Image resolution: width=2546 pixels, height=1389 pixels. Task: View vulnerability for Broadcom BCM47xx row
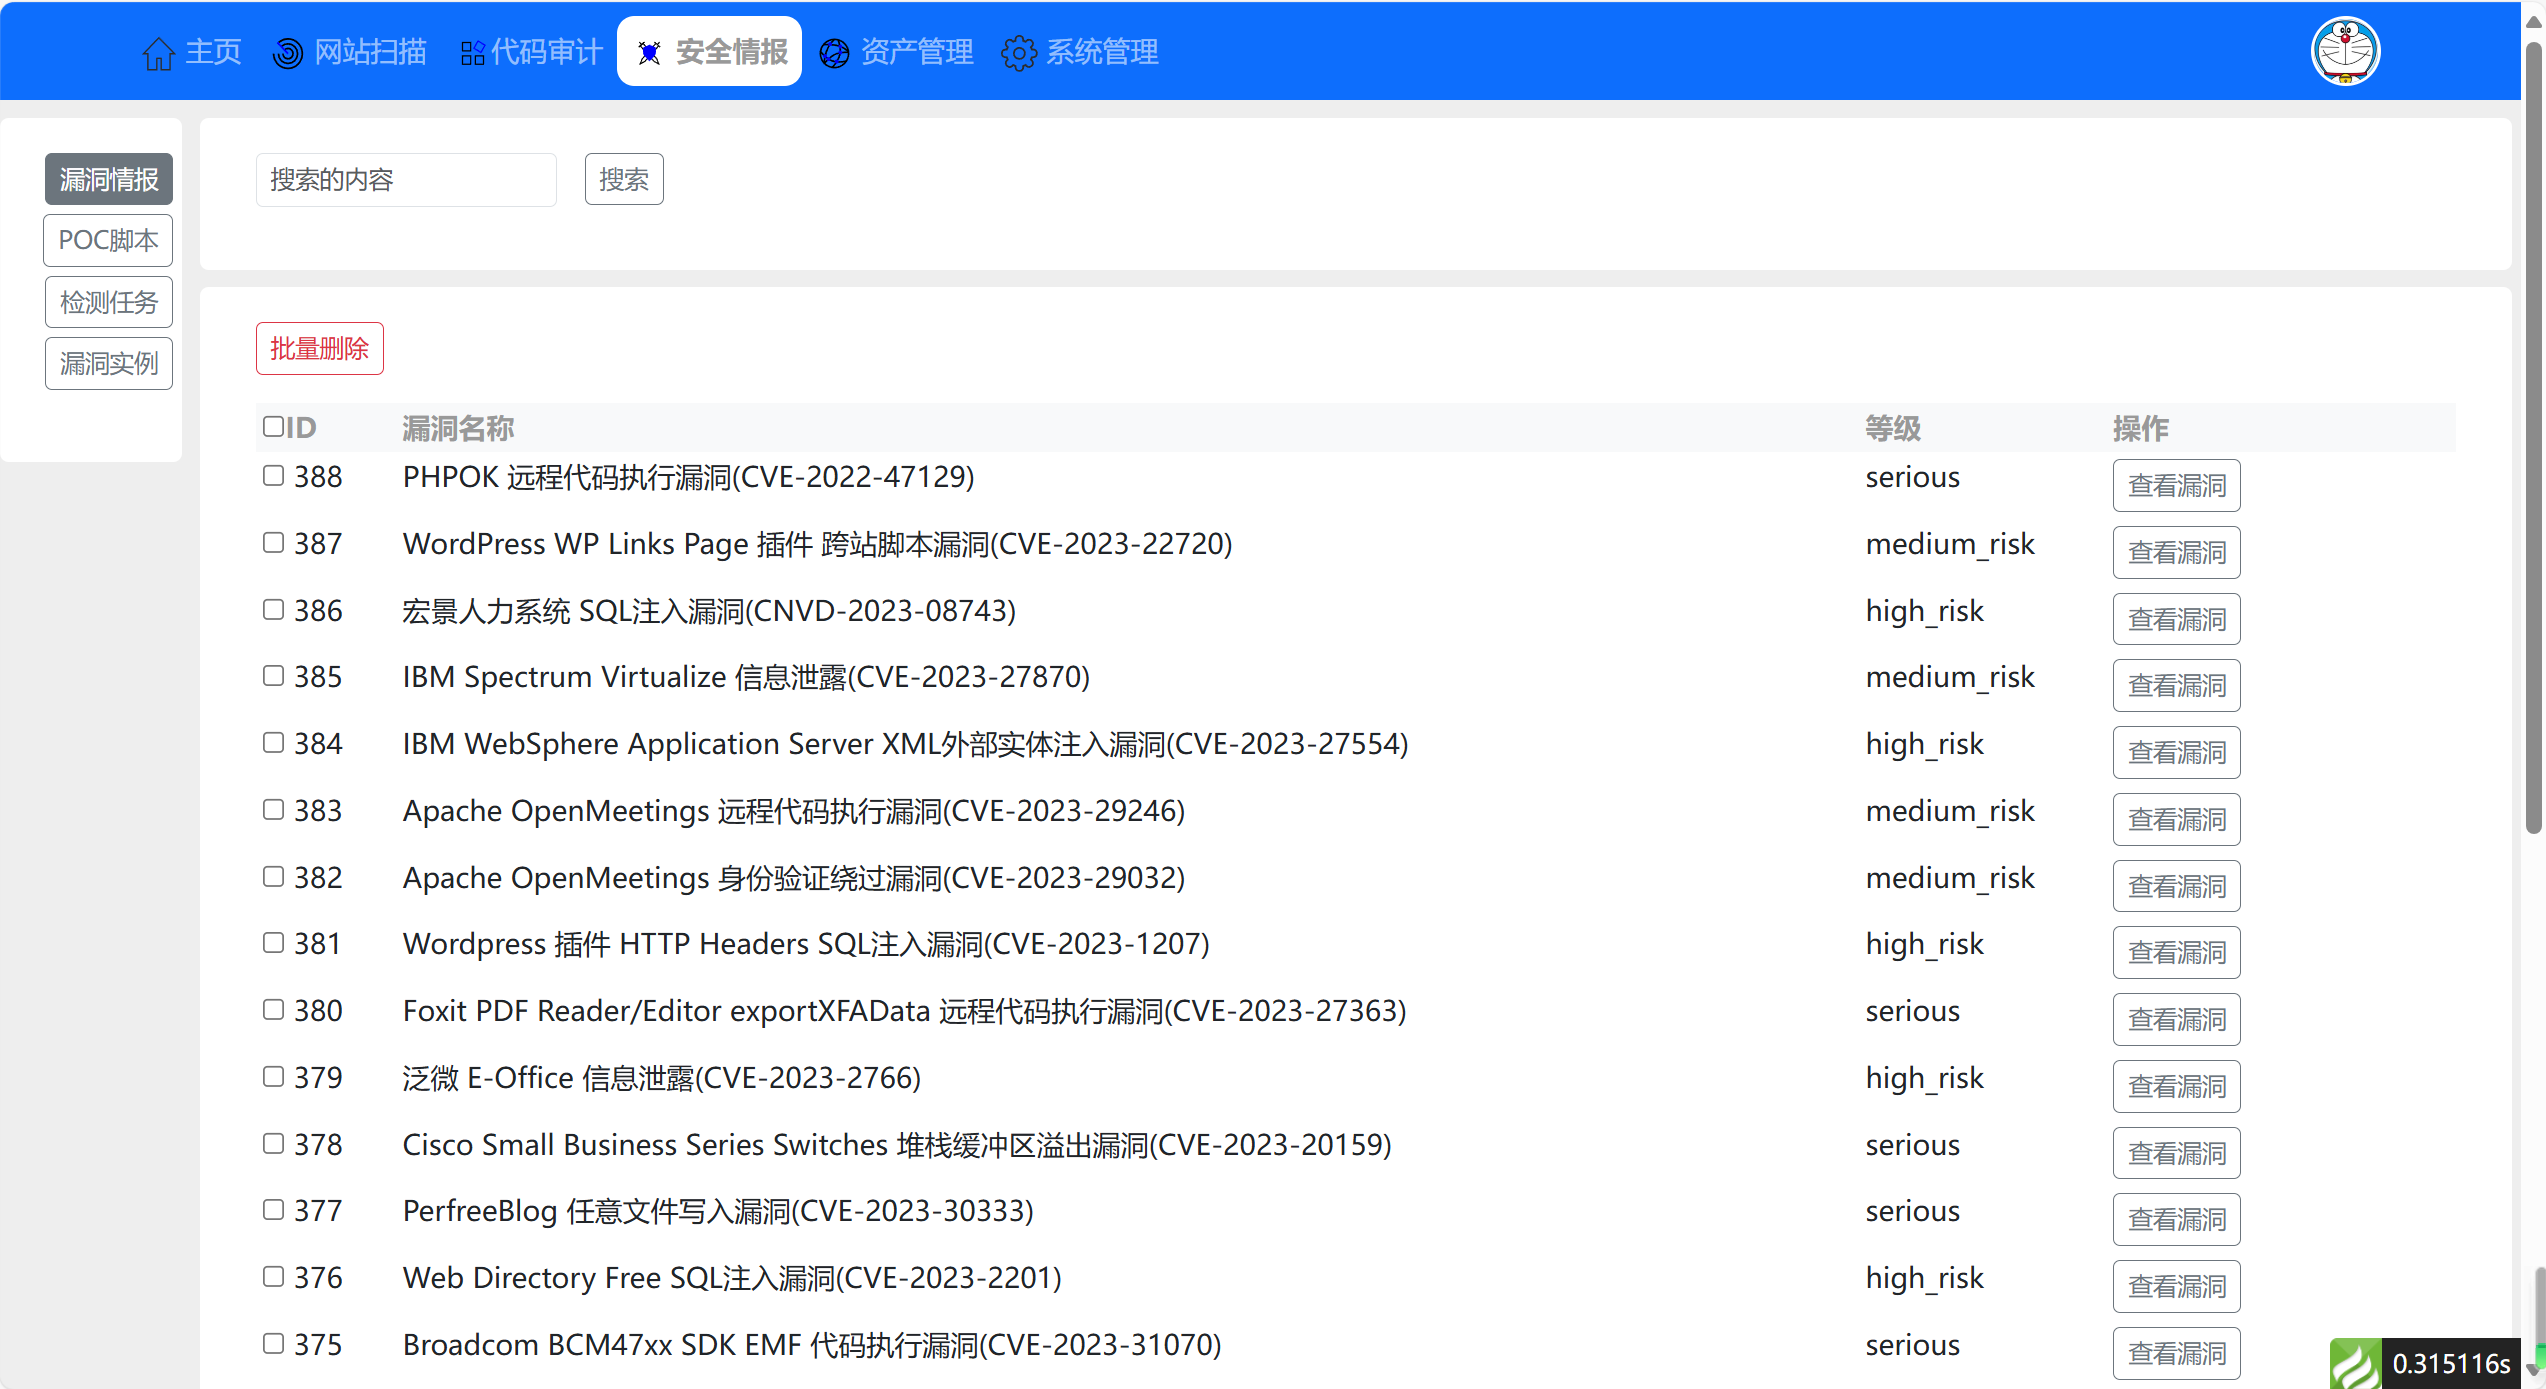click(x=2176, y=1353)
